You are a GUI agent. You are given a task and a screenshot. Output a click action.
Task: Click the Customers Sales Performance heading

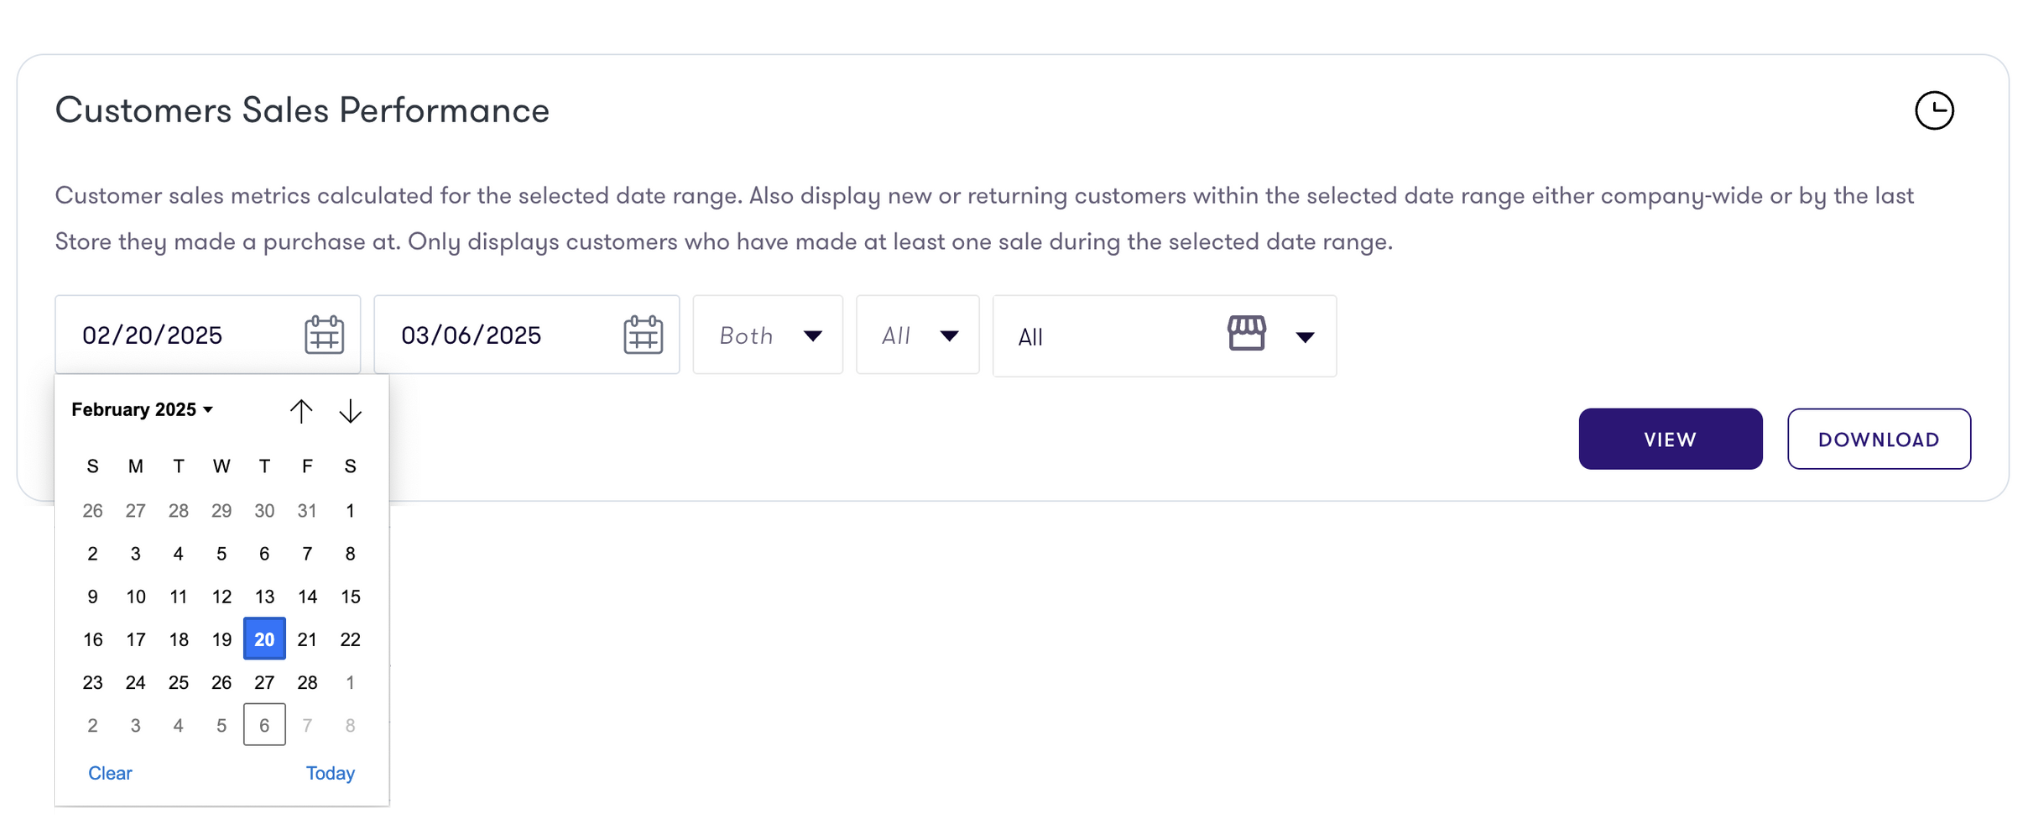pyautogui.click(x=302, y=110)
